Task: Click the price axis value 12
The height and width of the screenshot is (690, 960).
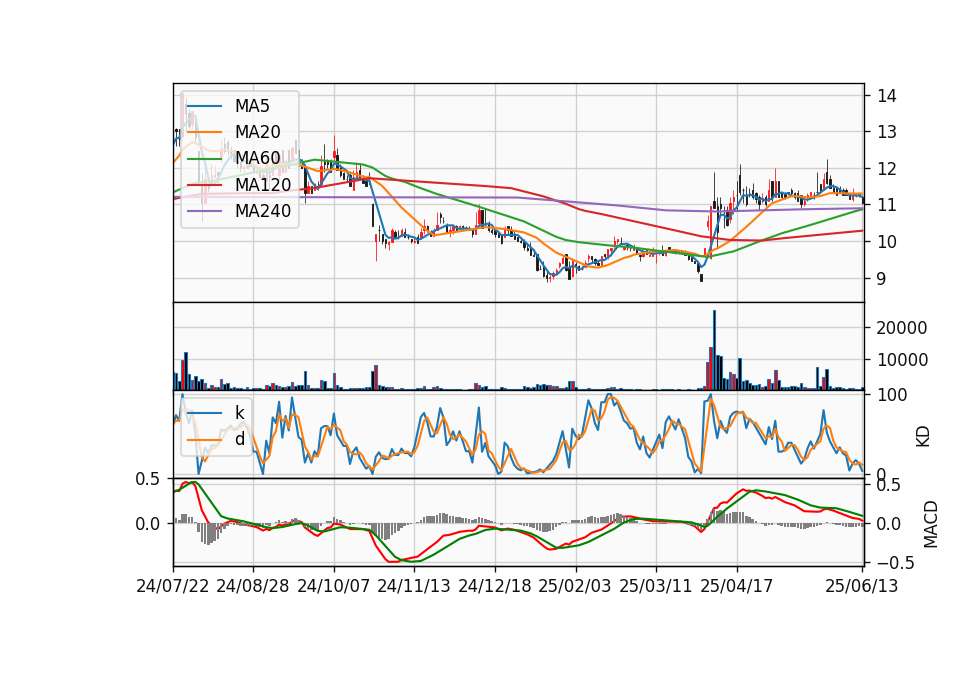Action: [887, 168]
